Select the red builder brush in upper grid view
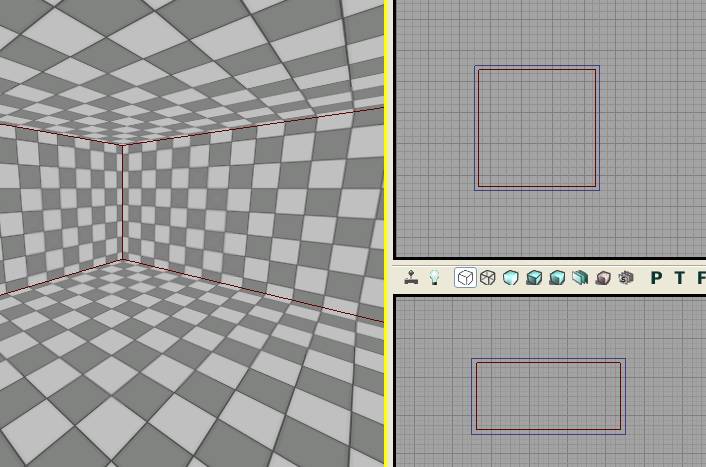 point(537,128)
